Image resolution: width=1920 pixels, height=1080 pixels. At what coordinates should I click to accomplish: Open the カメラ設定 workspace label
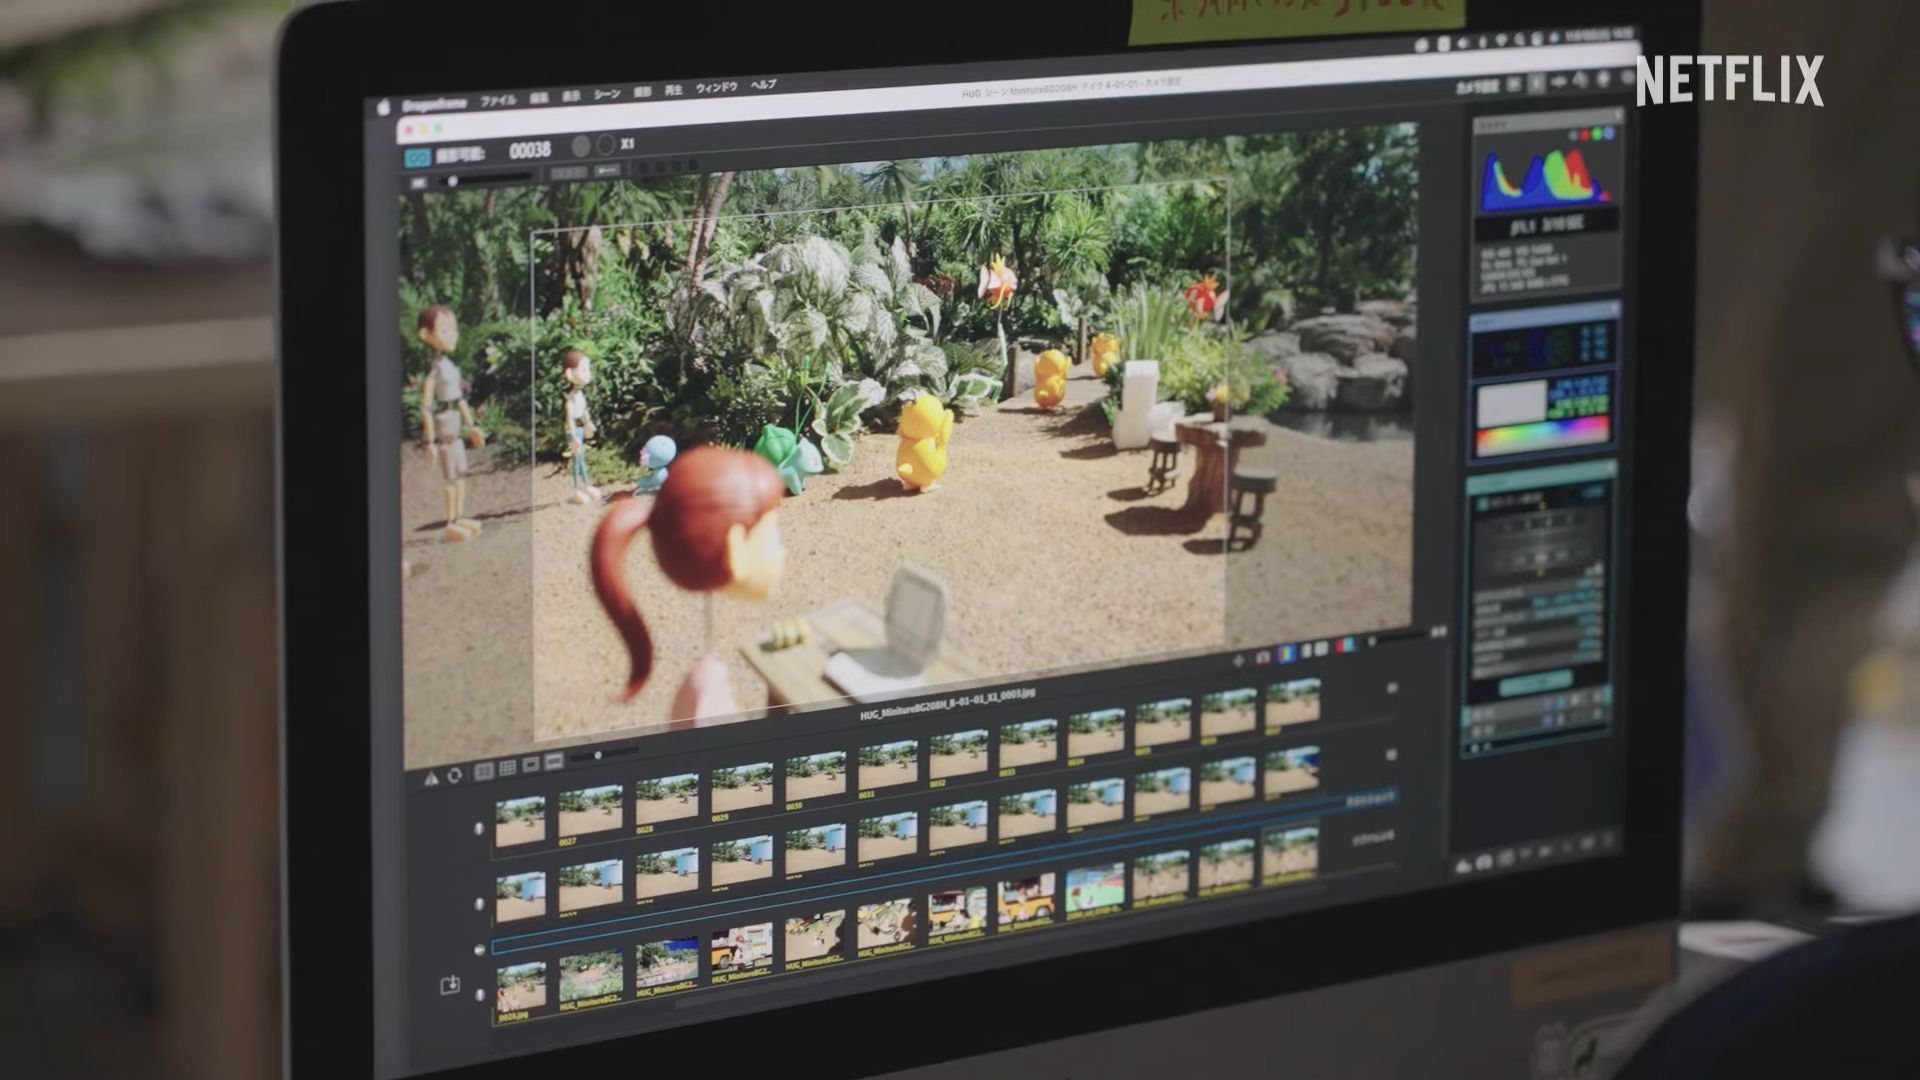tap(1477, 88)
